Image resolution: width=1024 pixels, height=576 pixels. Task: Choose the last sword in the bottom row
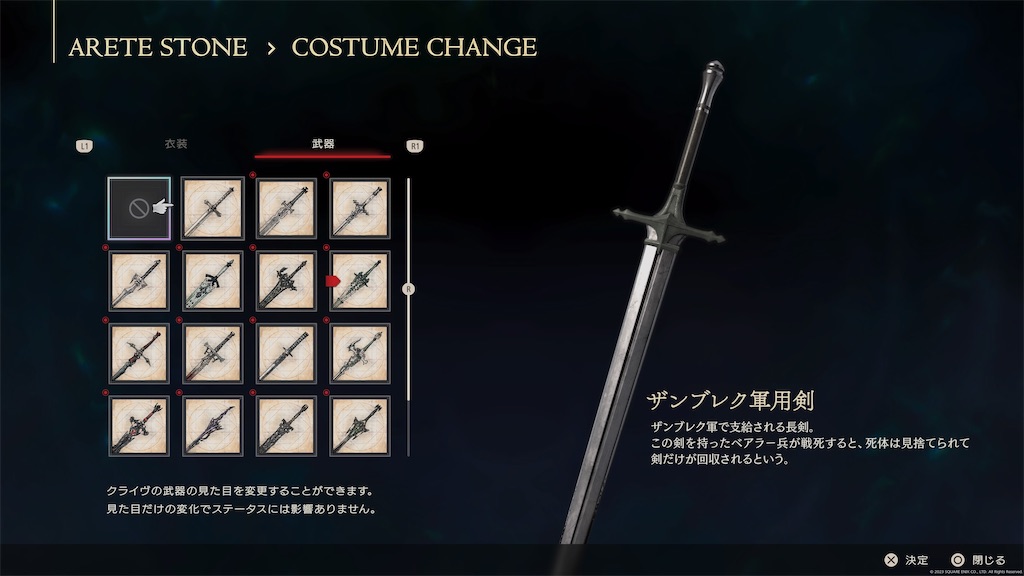coord(360,426)
